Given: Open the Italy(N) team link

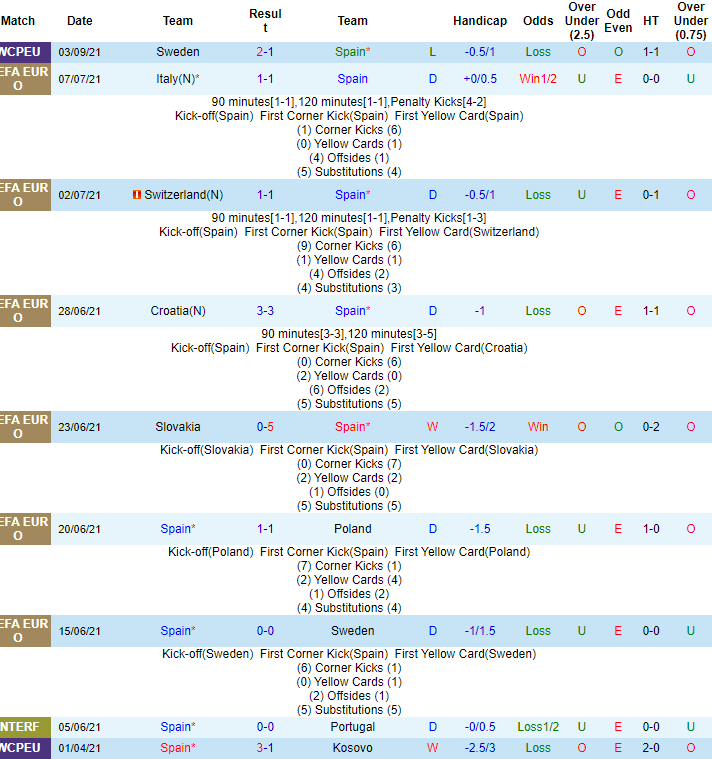Looking at the screenshot, I should tap(178, 79).
